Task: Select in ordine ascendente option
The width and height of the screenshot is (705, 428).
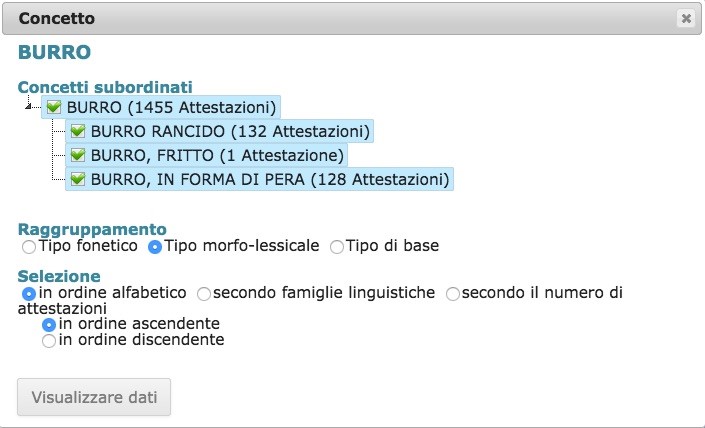Action: 49,325
